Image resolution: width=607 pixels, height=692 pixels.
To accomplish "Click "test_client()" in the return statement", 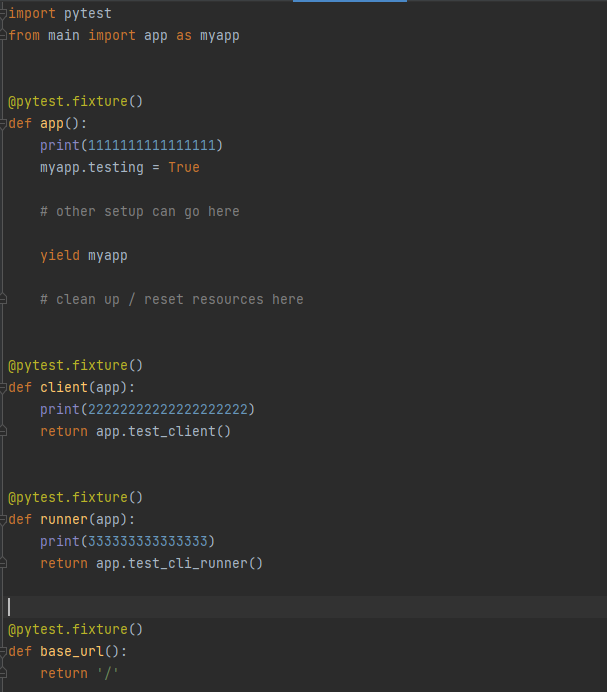I will (x=179, y=431).
